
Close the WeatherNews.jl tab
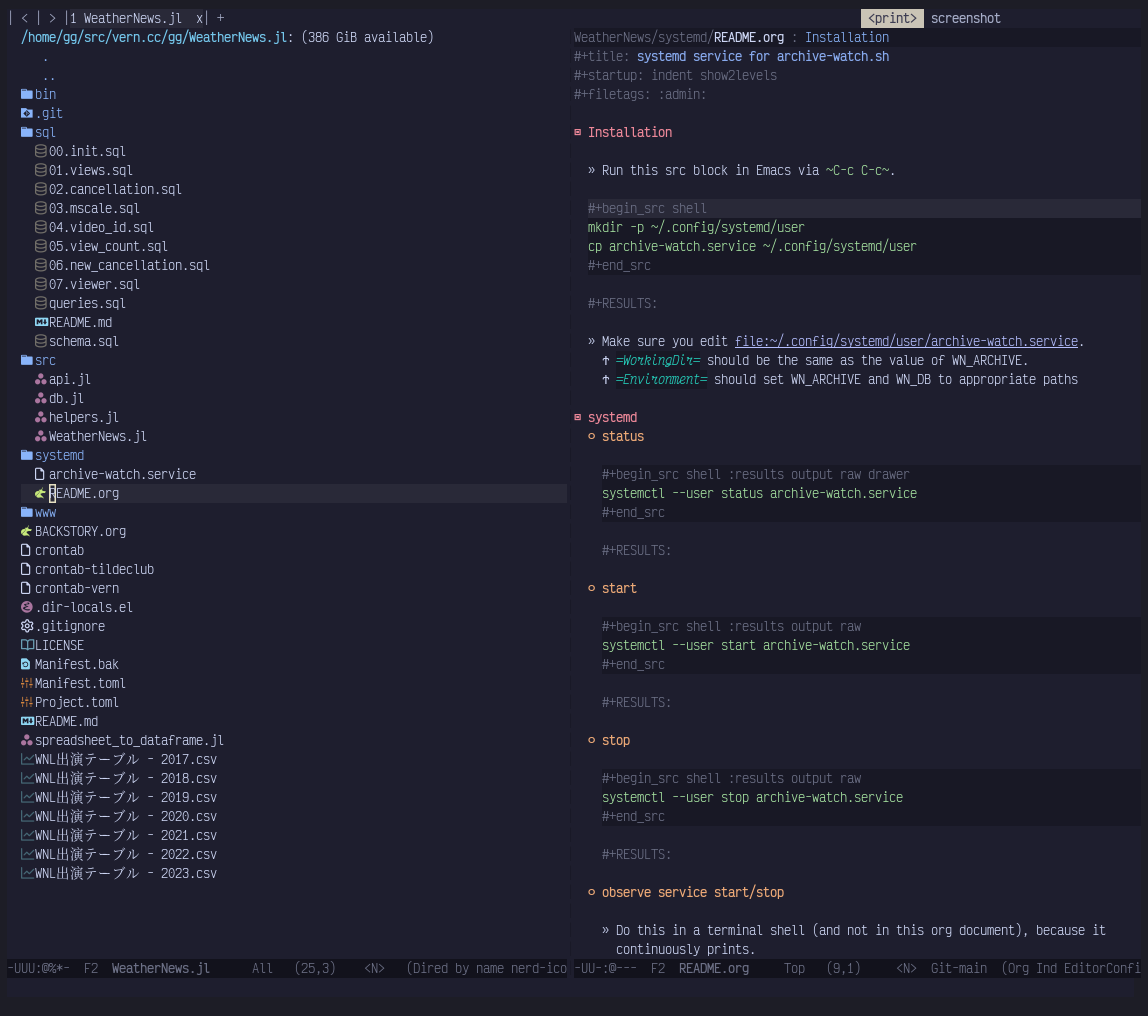pyautogui.click(x=199, y=18)
